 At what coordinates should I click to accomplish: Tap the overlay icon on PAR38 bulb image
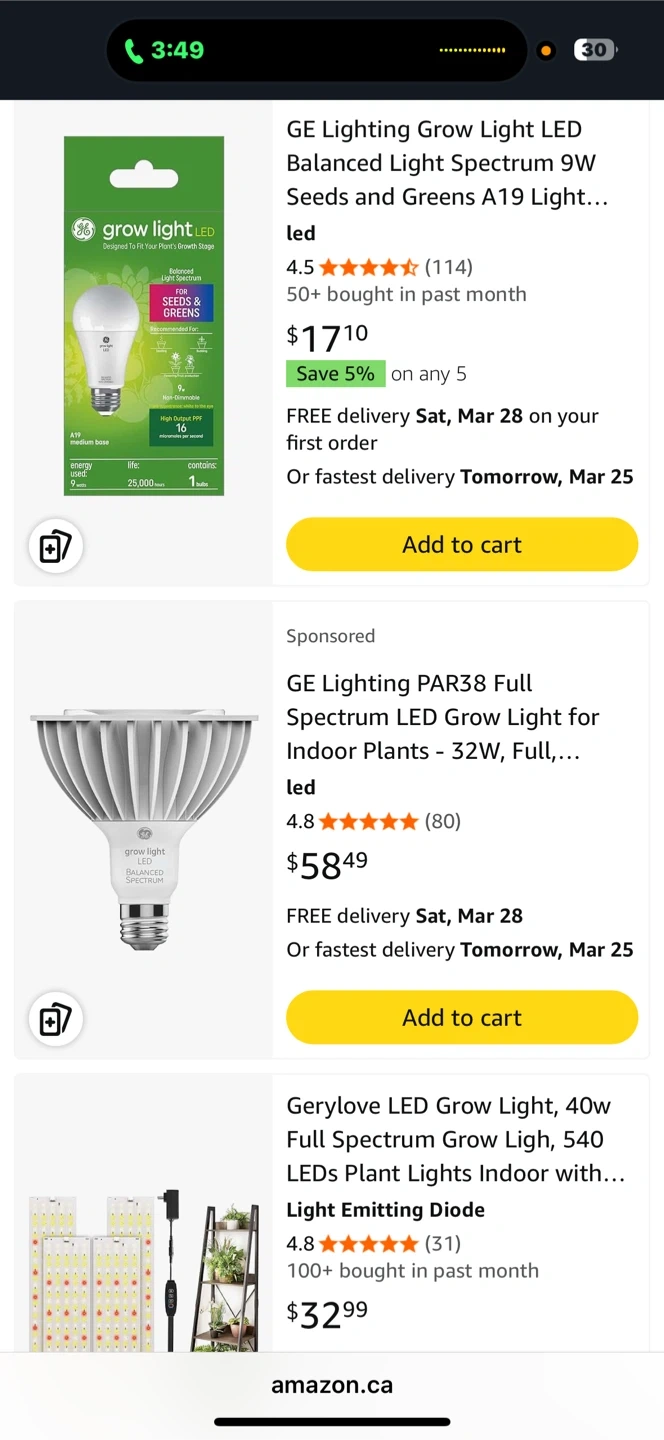pos(55,1019)
